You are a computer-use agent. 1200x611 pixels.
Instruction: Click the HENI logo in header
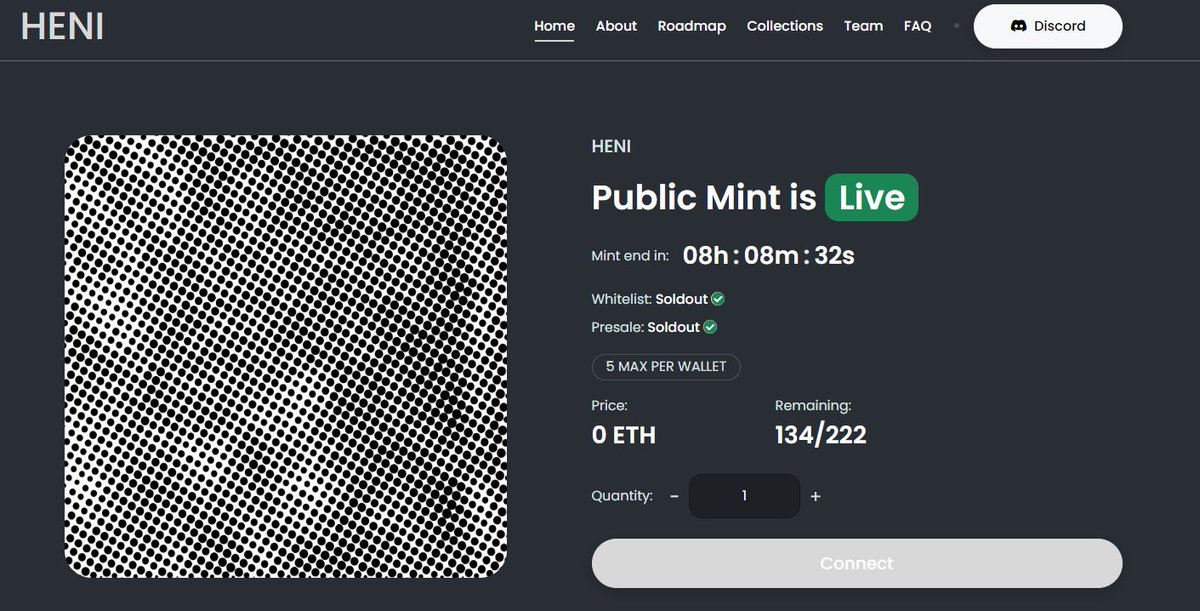(x=62, y=26)
